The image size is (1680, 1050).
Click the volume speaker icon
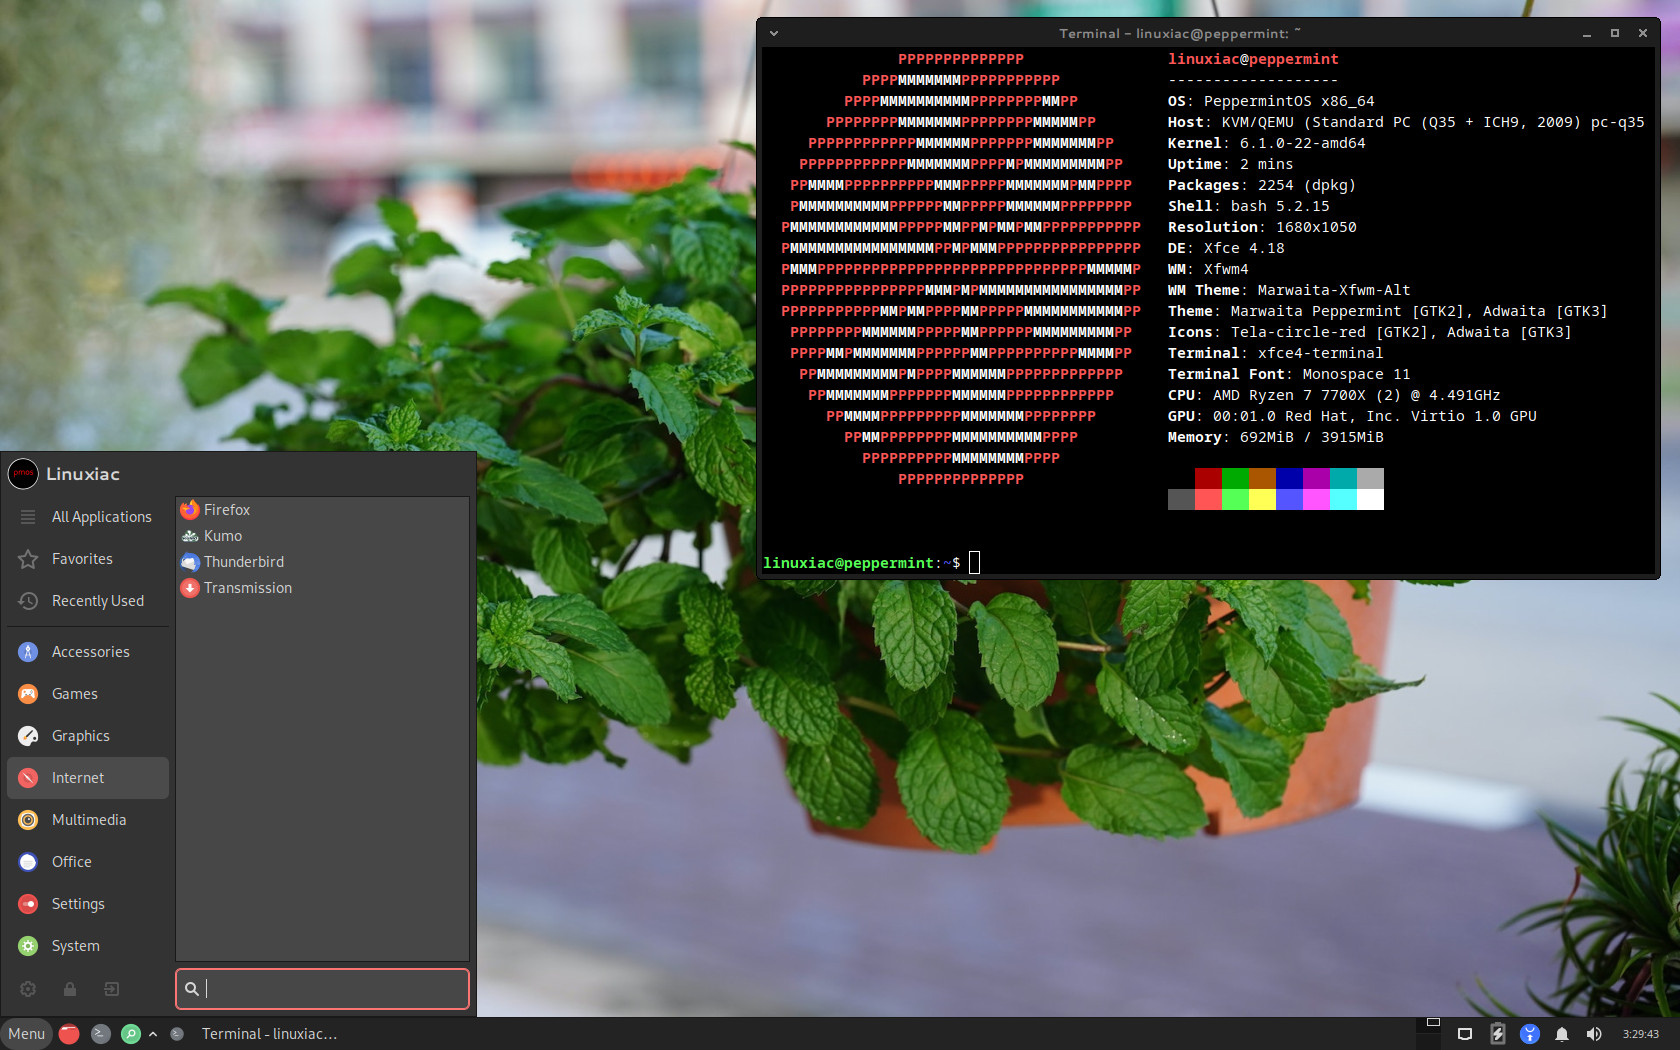pyautogui.click(x=1594, y=1034)
